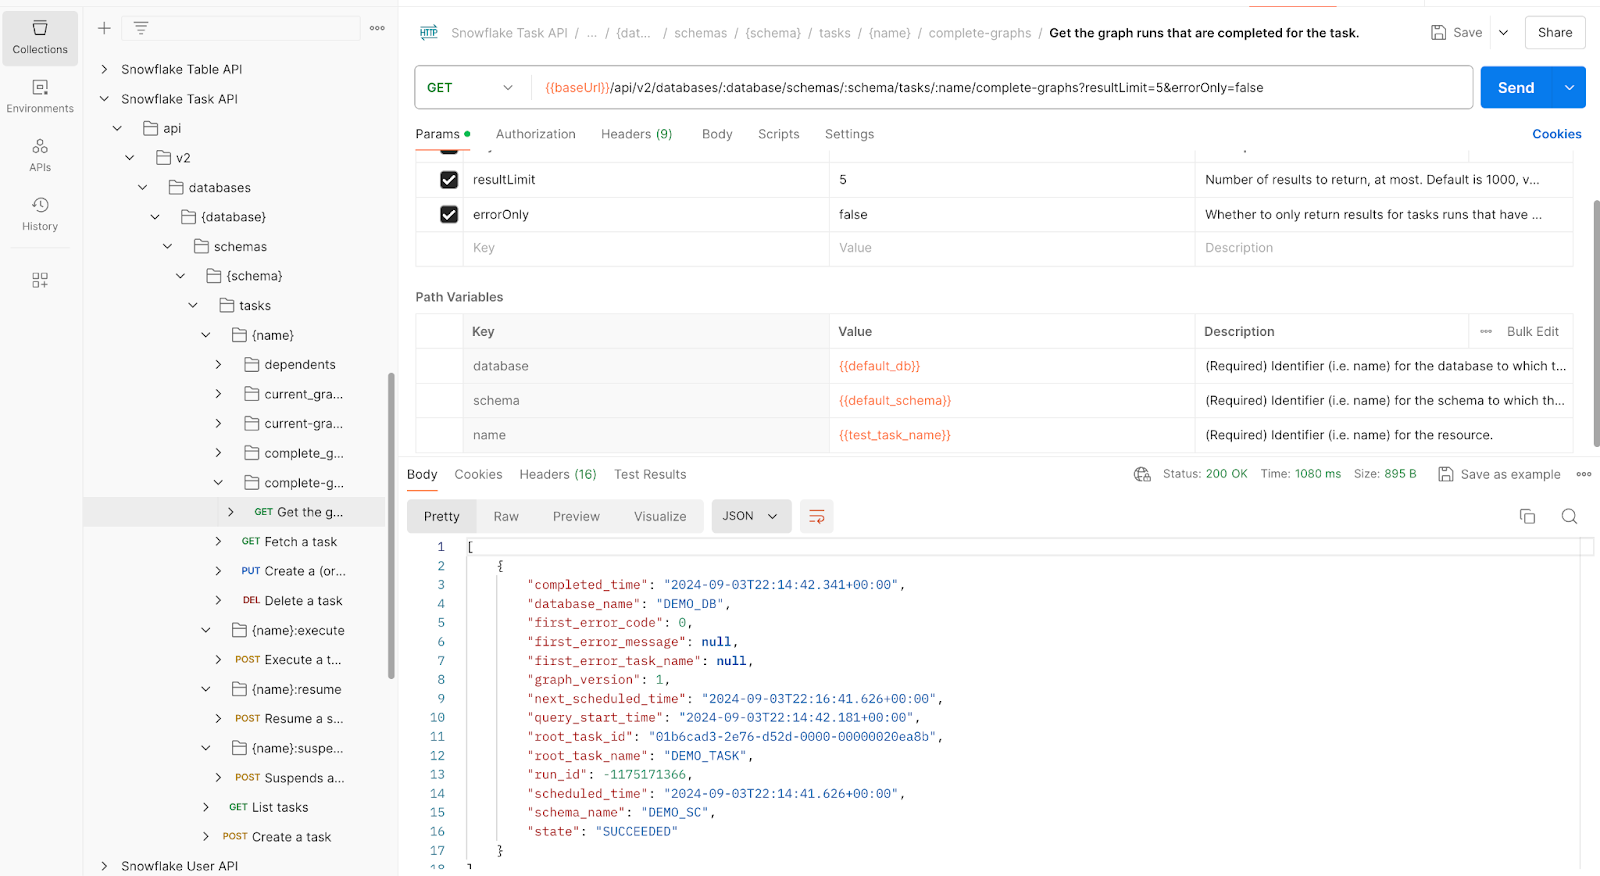The height and width of the screenshot is (876, 1600).
Task: Click the Send button
Action: (1515, 88)
